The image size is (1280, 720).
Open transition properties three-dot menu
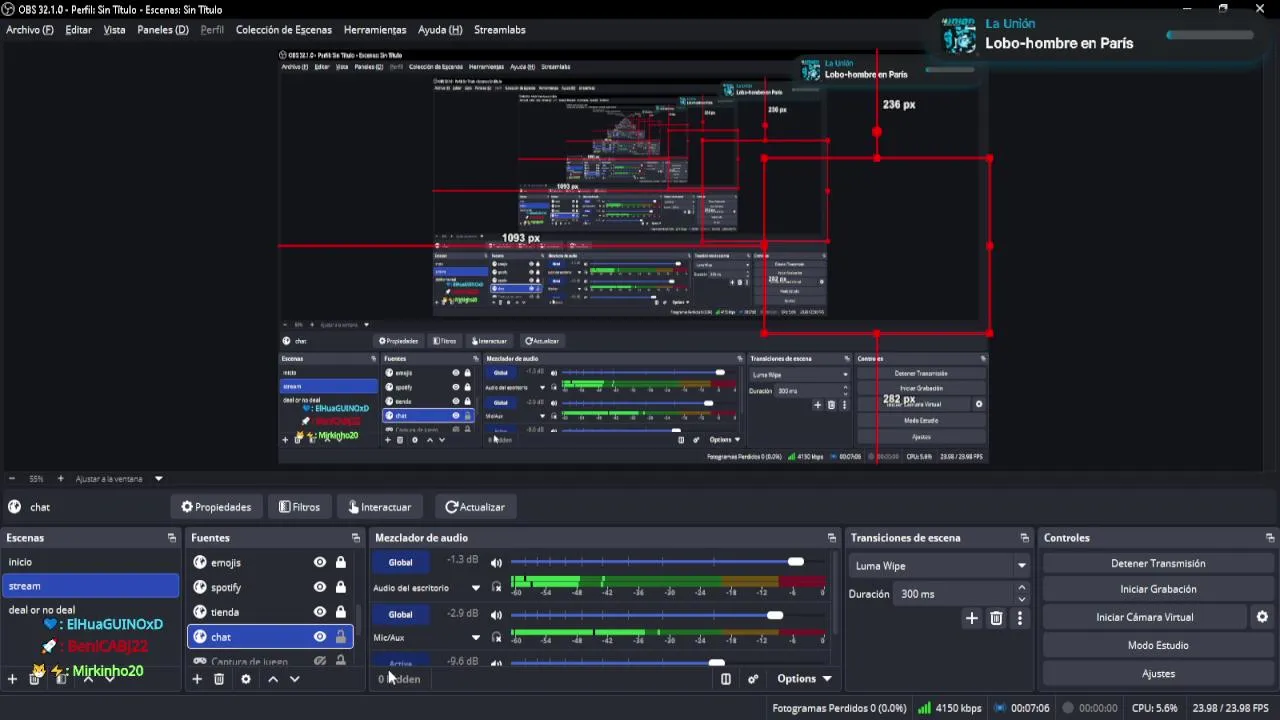coord(1020,619)
